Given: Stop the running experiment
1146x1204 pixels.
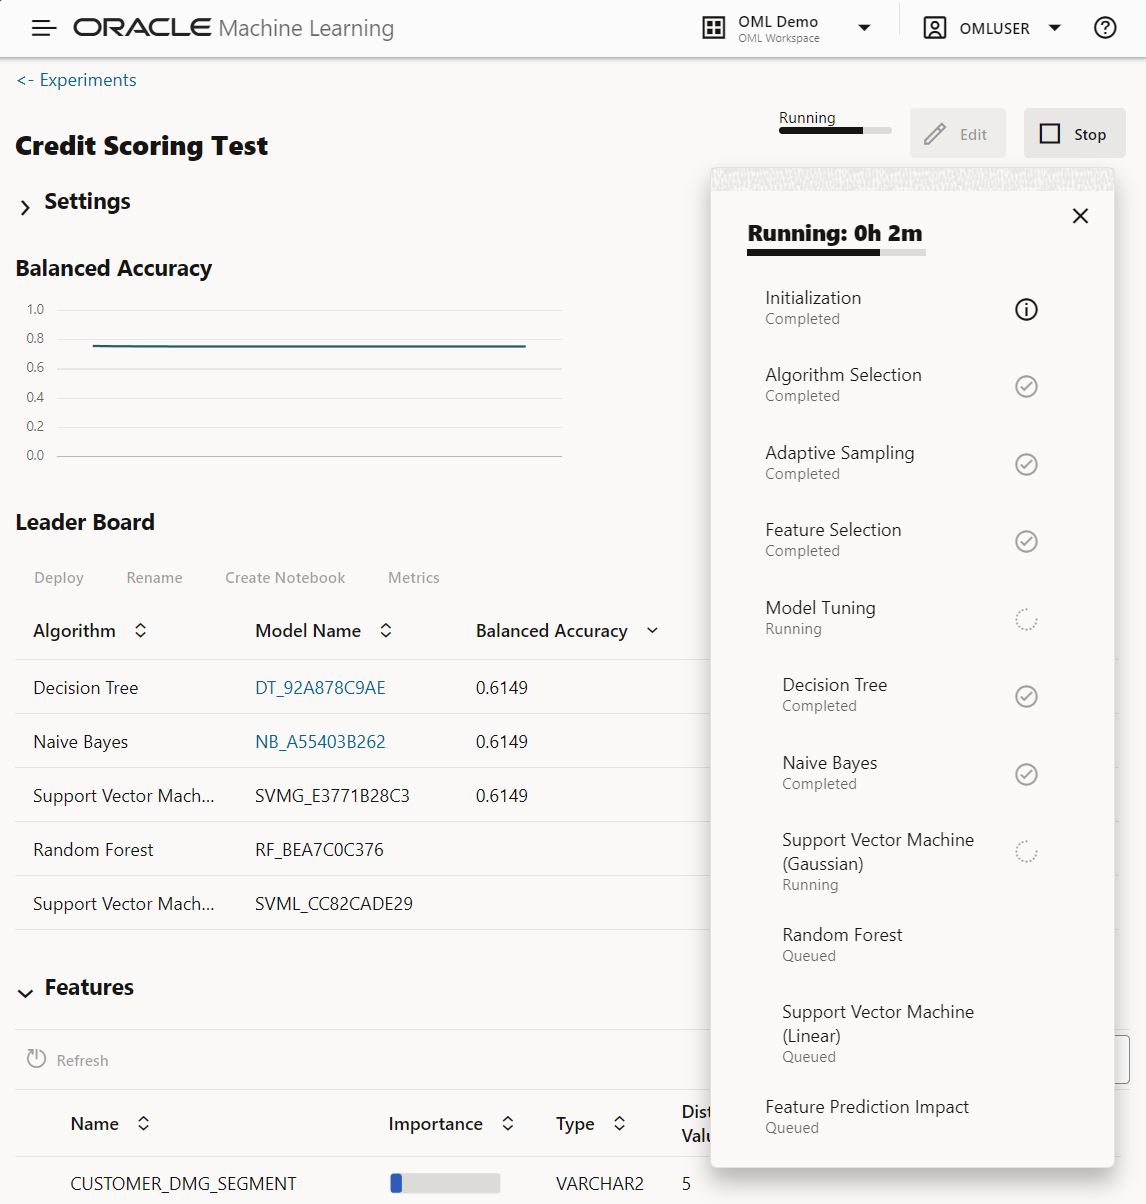Looking at the screenshot, I should point(1074,134).
